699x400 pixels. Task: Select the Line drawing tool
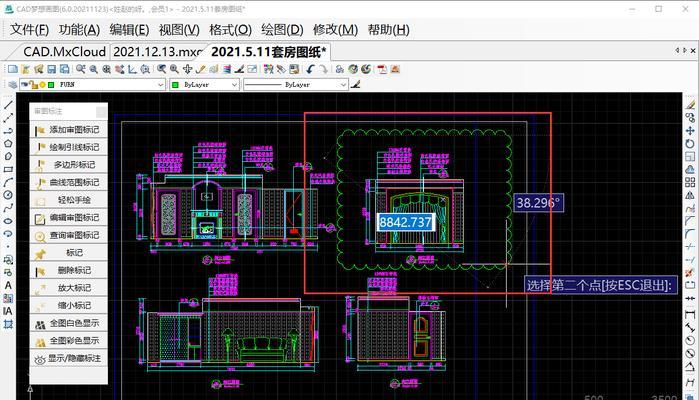point(8,105)
